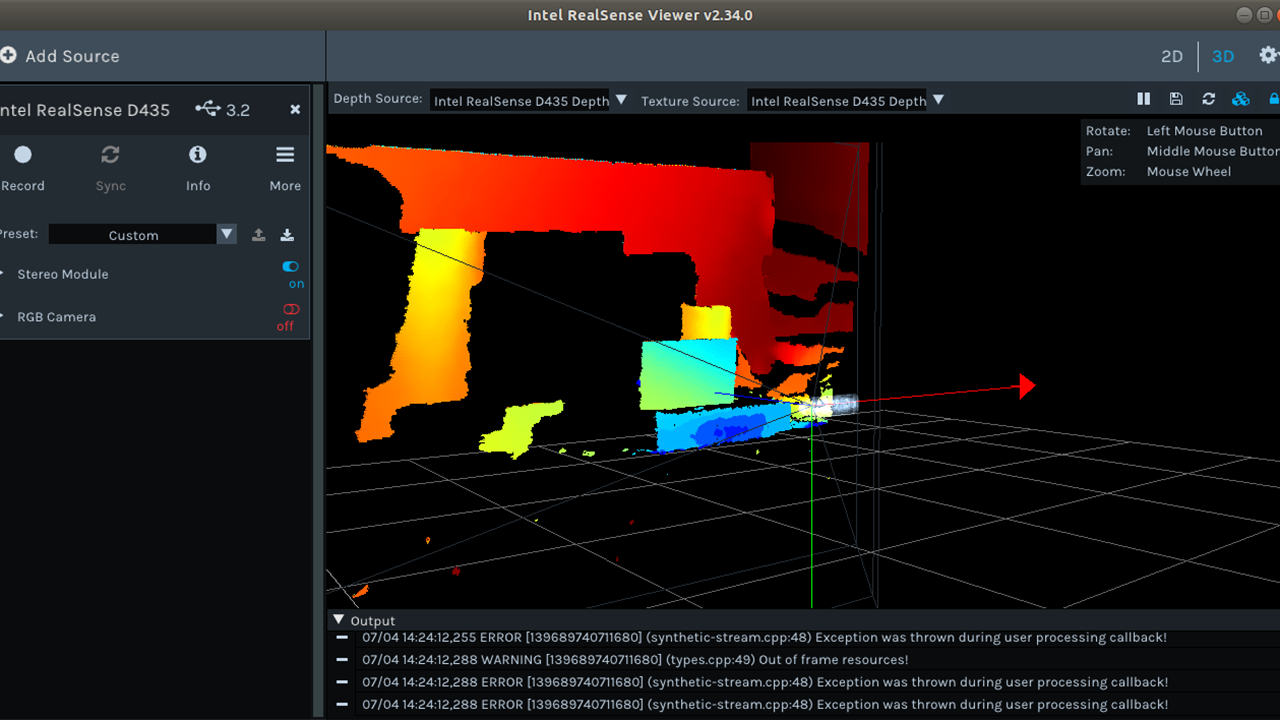Open the device Info panel
The width and height of the screenshot is (1280, 720).
[x=198, y=155]
